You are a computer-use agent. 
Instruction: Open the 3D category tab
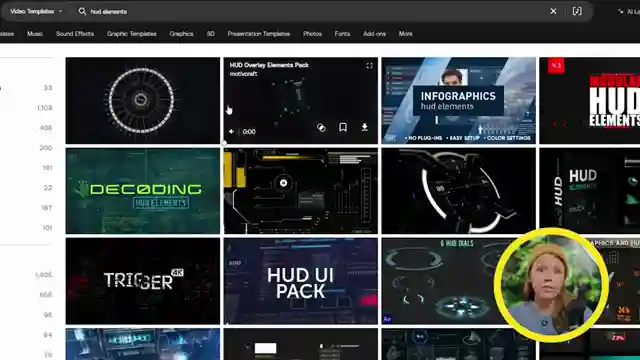211,34
